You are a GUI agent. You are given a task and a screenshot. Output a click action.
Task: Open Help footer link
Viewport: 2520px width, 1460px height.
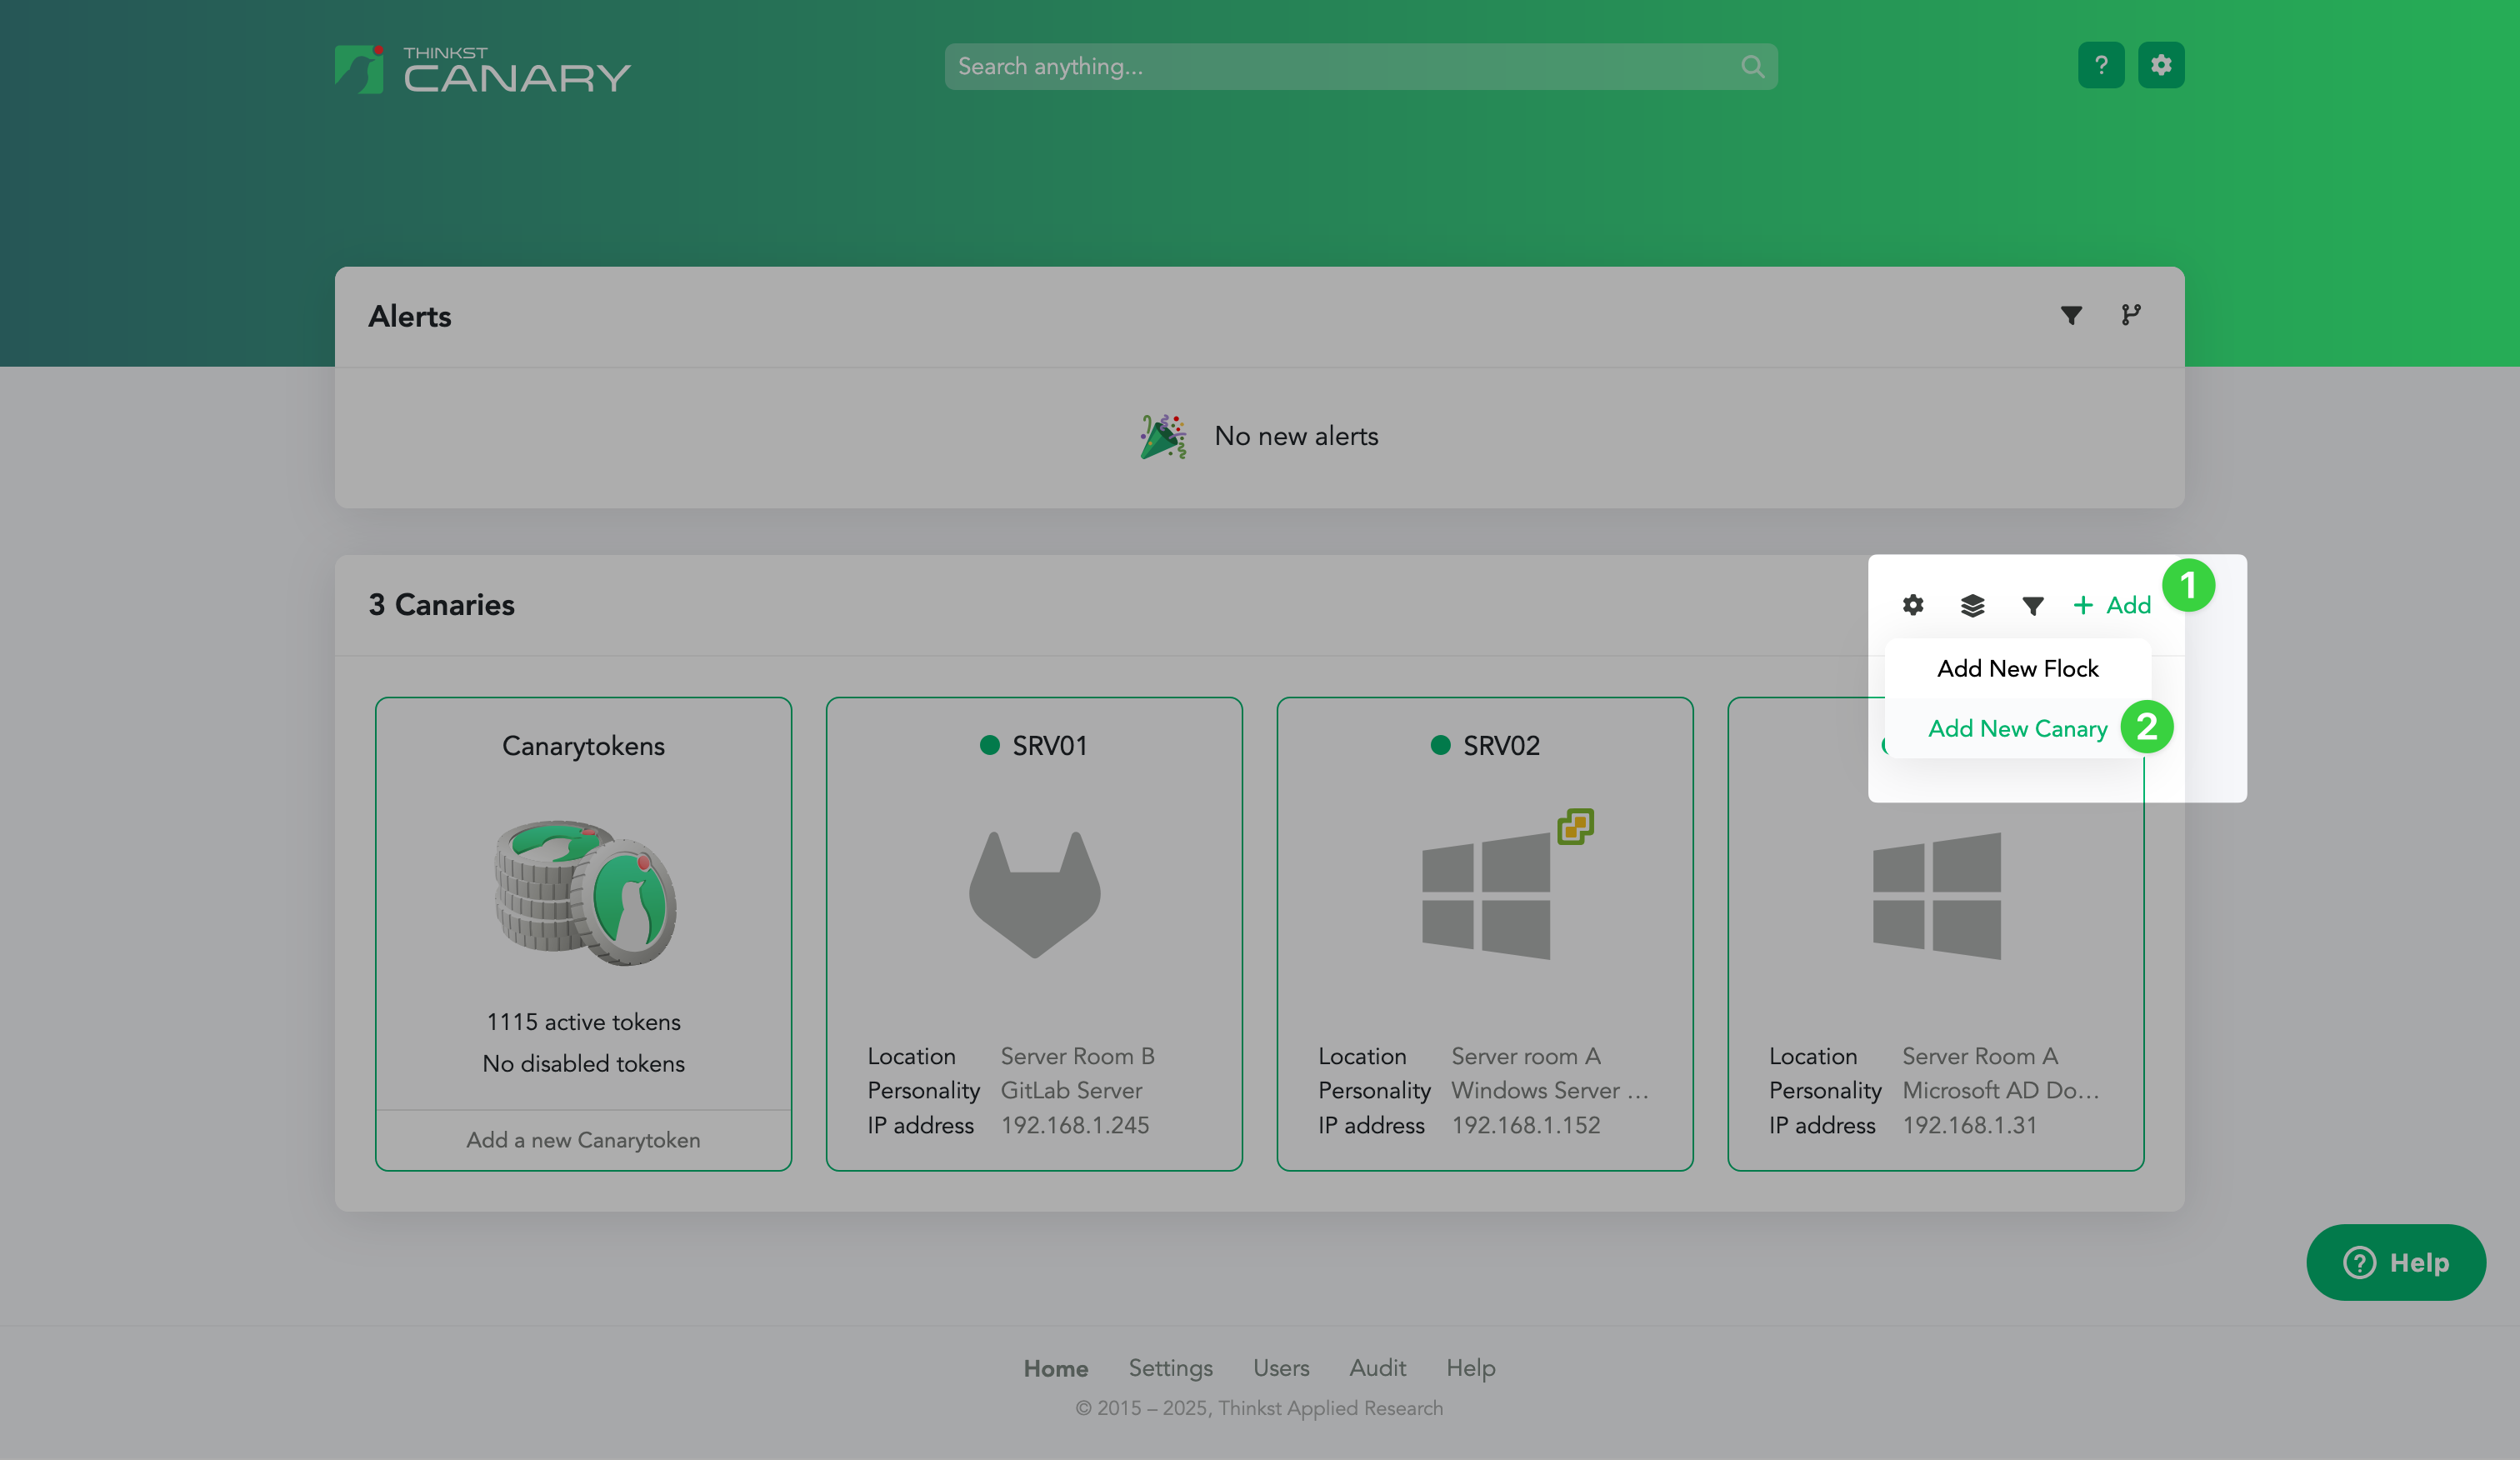pyautogui.click(x=1470, y=1368)
